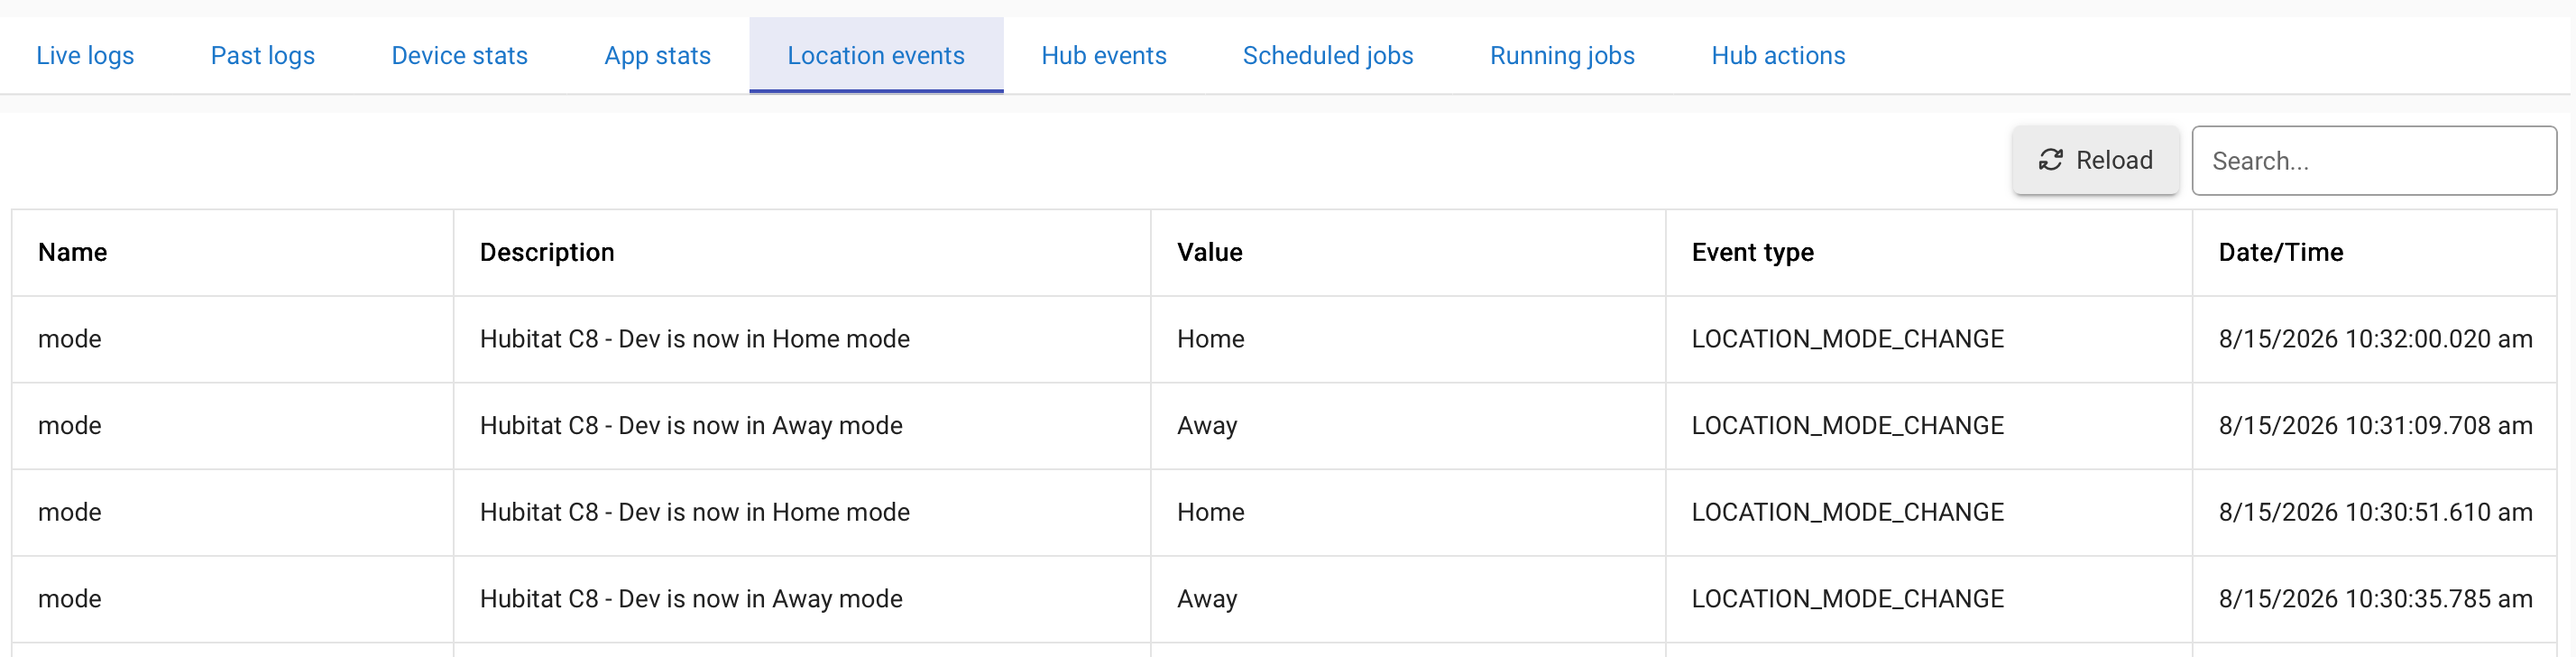This screenshot has width=2576, height=657.
Task: Click the 10:30:35.785 am timestamp cell
Action: coord(2375,599)
